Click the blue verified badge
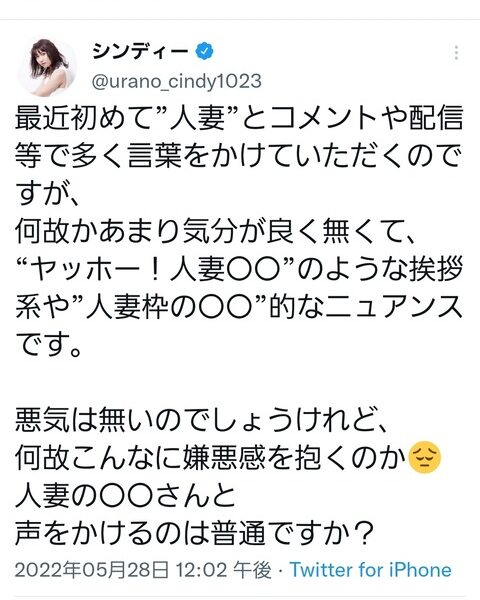The height and width of the screenshot is (600, 480). [x=205, y=51]
